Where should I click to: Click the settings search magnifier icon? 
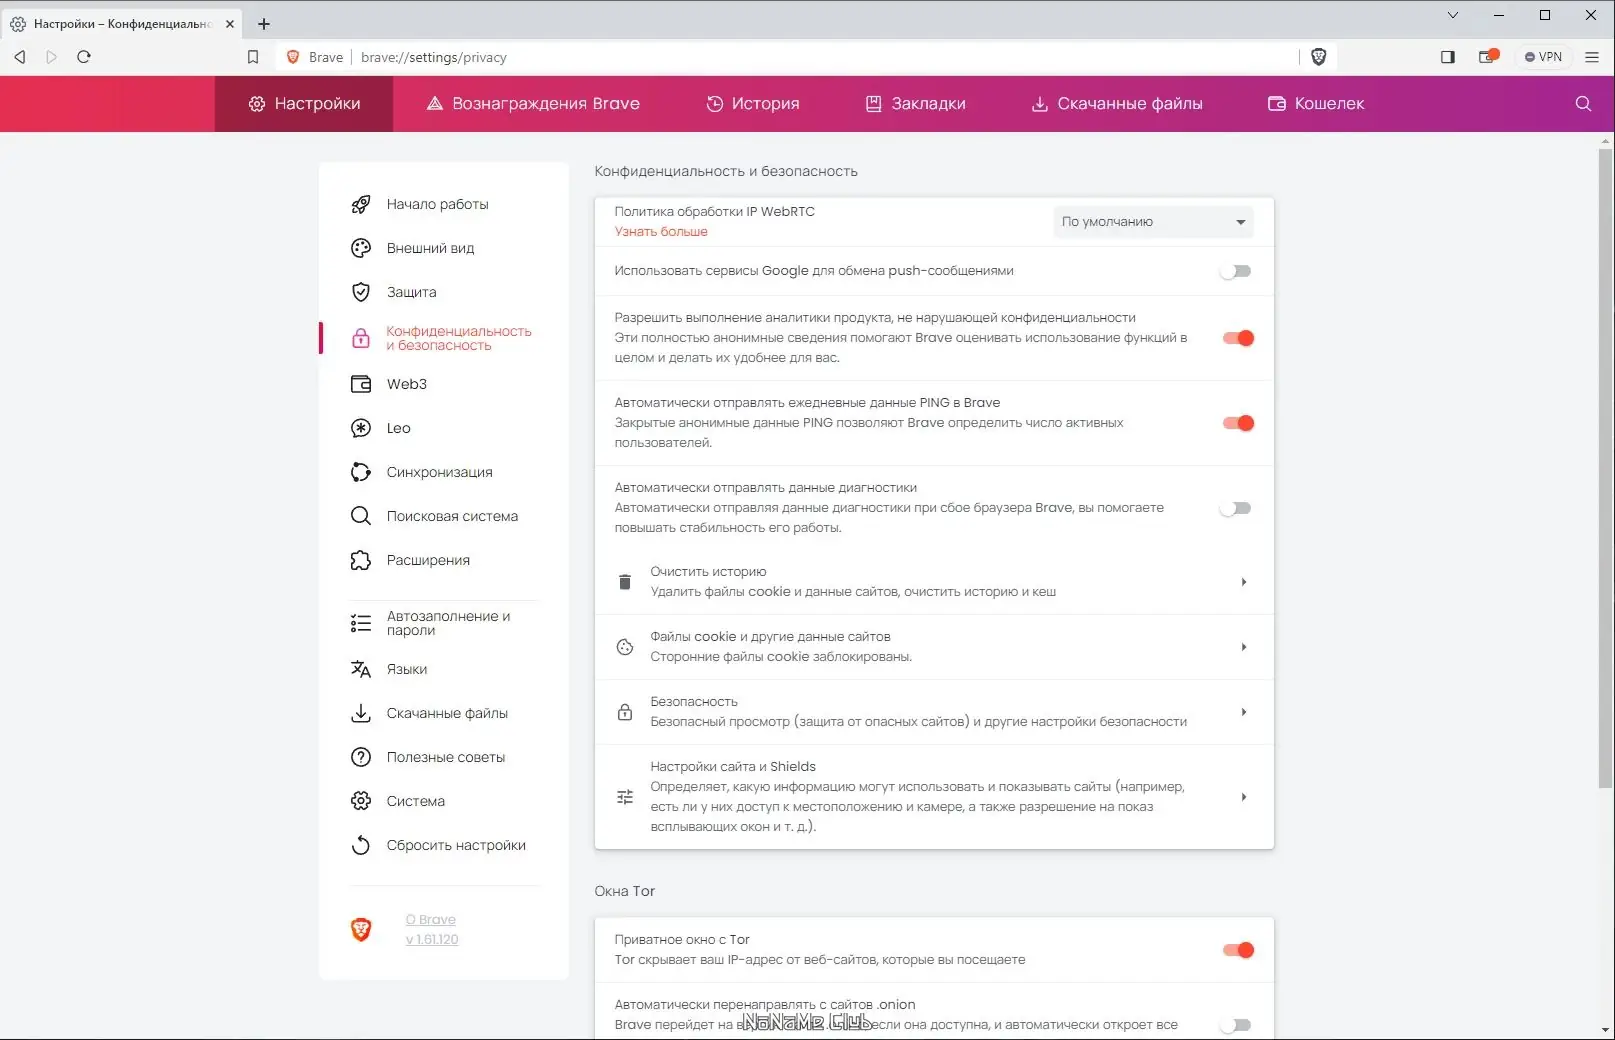1583,103
